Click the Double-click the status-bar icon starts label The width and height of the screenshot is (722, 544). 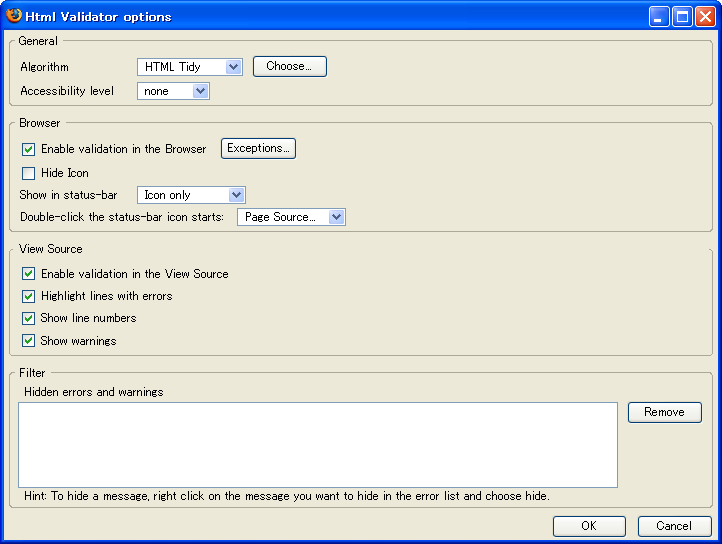point(122,217)
